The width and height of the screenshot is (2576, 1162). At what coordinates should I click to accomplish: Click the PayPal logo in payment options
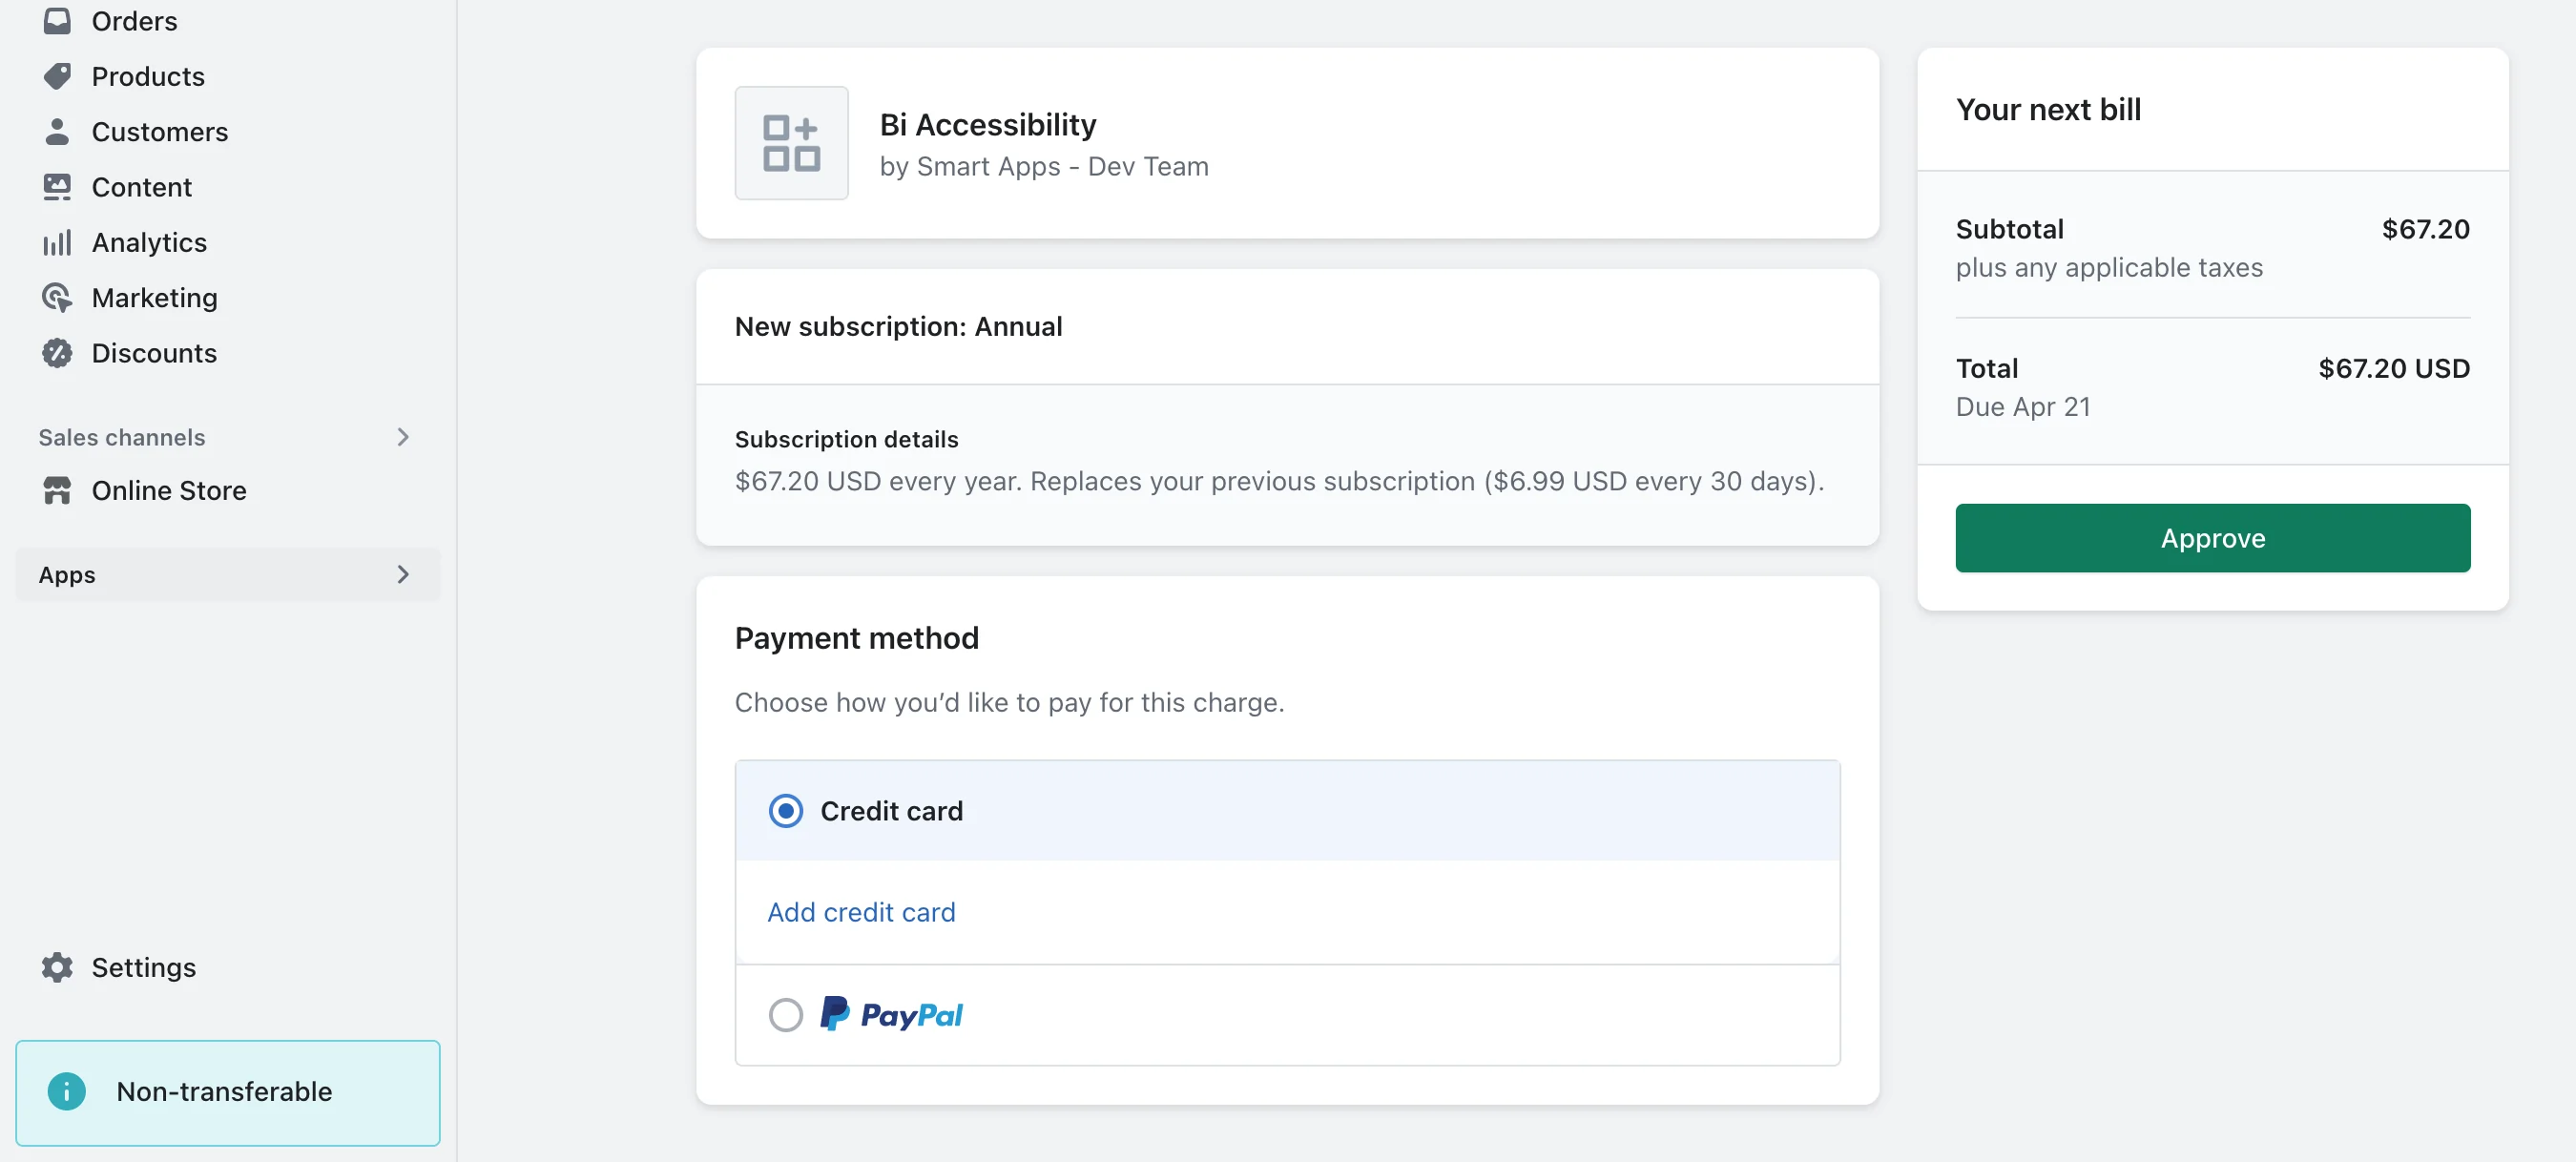click(x=890, y=1014)
